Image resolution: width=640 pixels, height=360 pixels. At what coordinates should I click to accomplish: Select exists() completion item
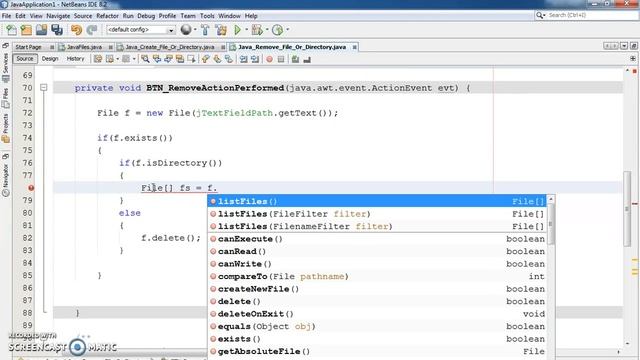point(377,339)
